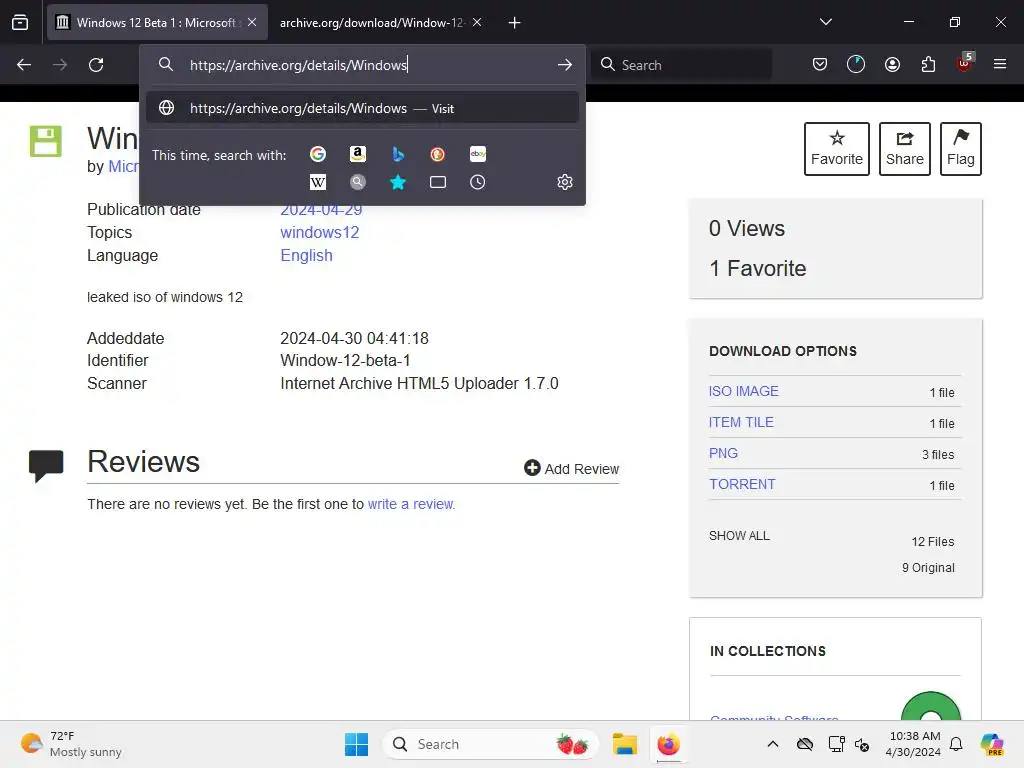Screen dimensions: 1024x768
Task: Search this time with Google
Action: (318, 154)
